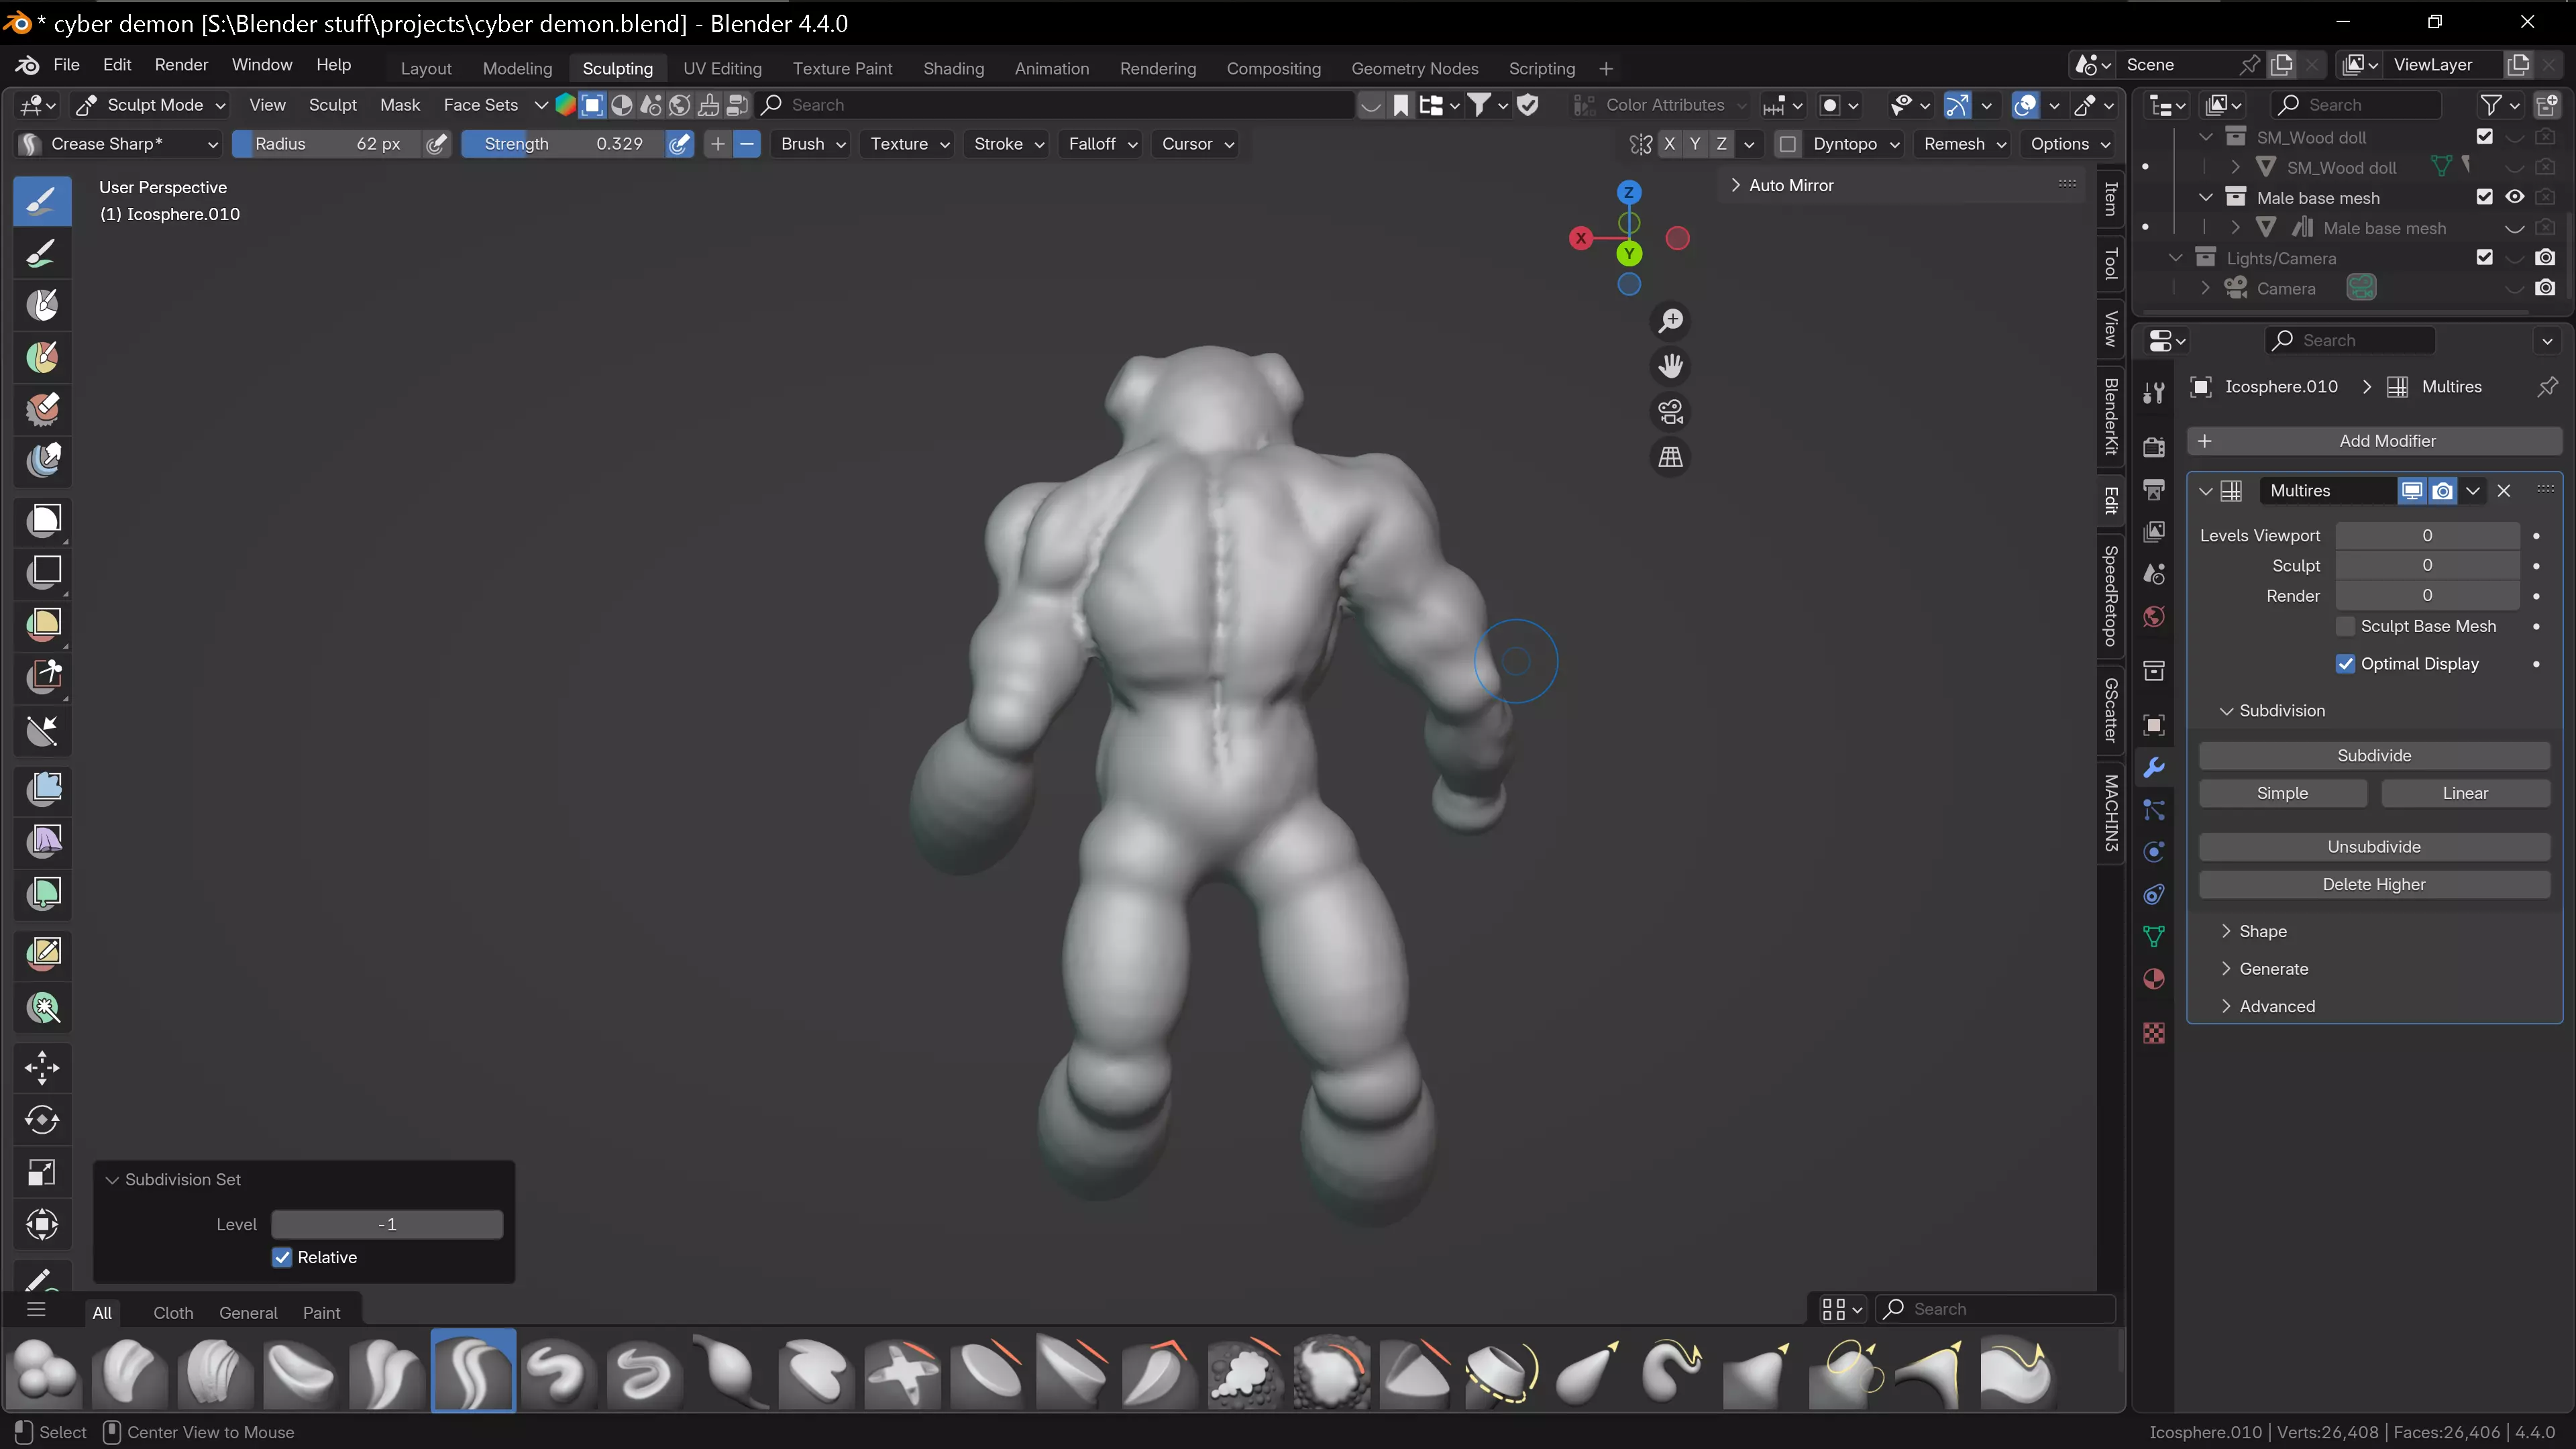The height and width of the screenshot is (1449, 2576).
Task: Select the Scale tool in toolbar
Action: click(43, 1172)
